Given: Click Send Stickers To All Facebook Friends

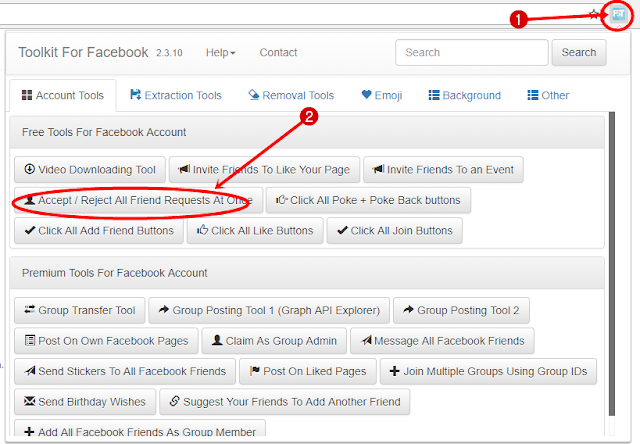Looking at the screenshot, I should (125, 371).
